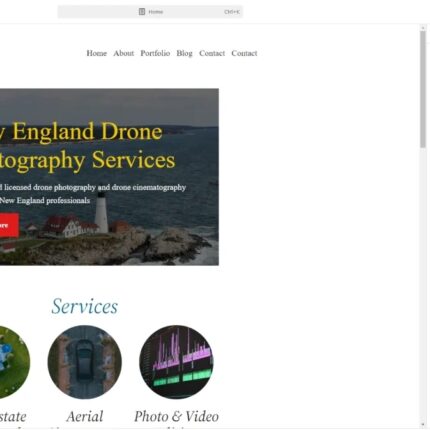Select the New England Drone heading text

click(x=87, y=146)
